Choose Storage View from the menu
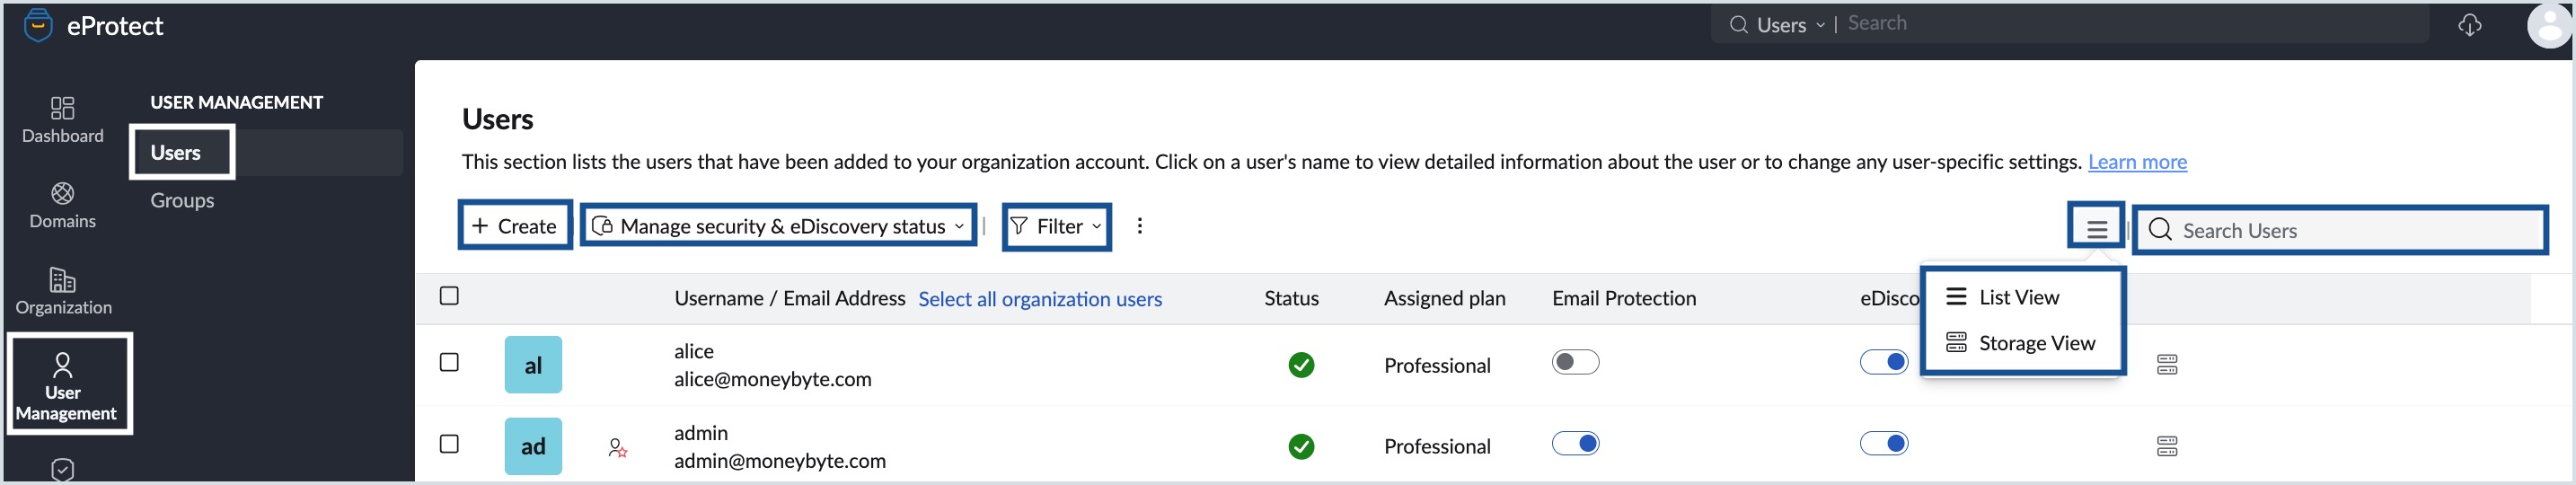The image size is (2576, 485). (2020, 343)
